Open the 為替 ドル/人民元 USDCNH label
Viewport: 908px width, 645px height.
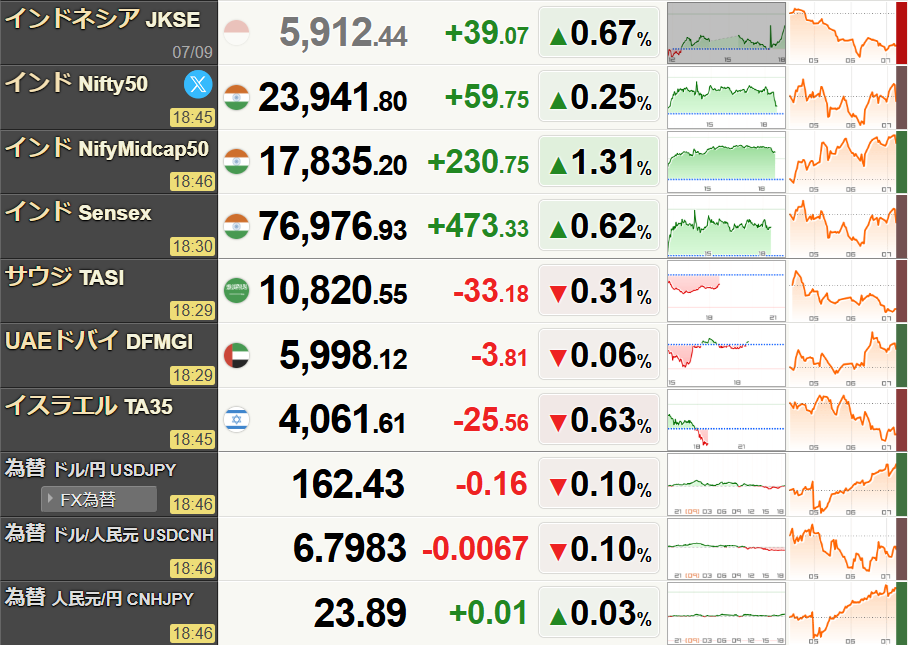(109, 534)
